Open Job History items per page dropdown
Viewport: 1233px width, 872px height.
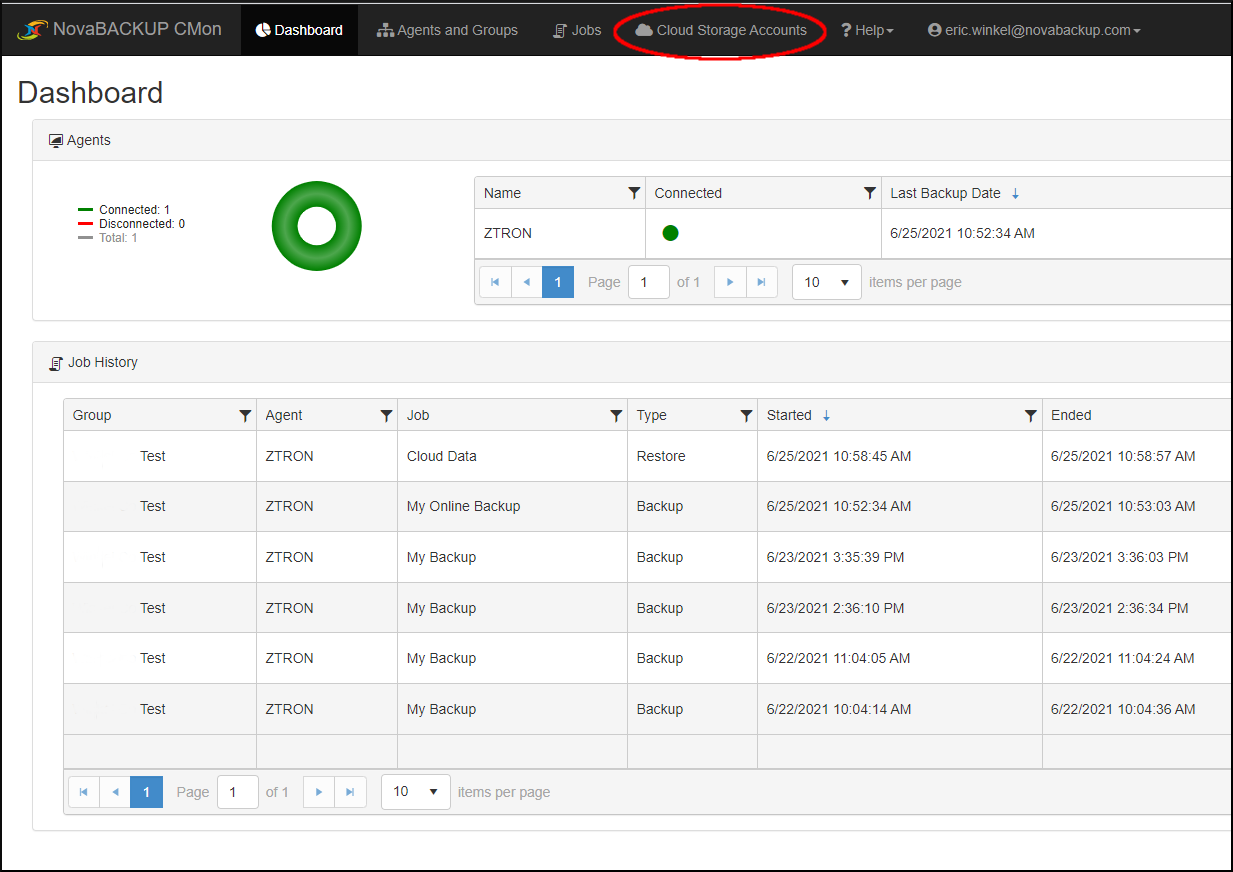point(416,792)
